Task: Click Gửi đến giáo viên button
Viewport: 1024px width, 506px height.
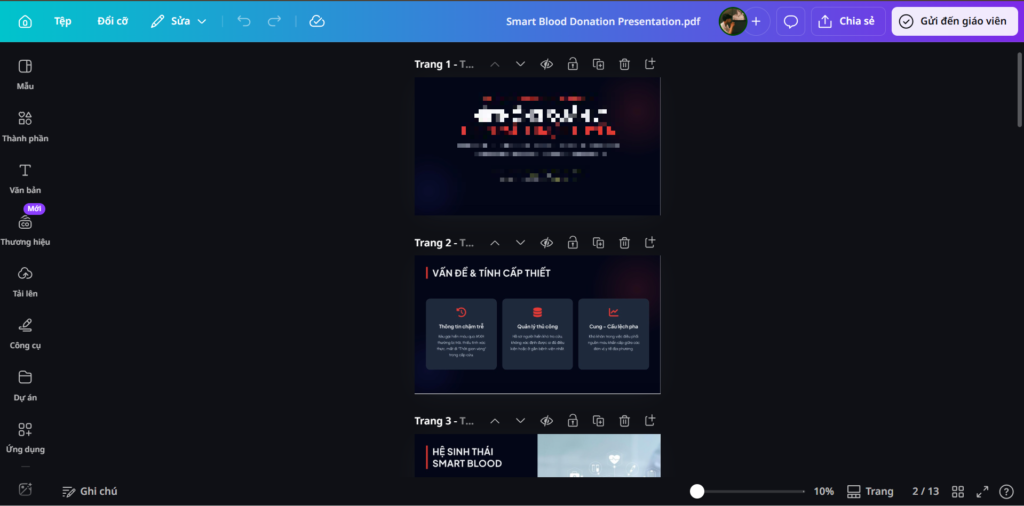Action: pos(954,21)
